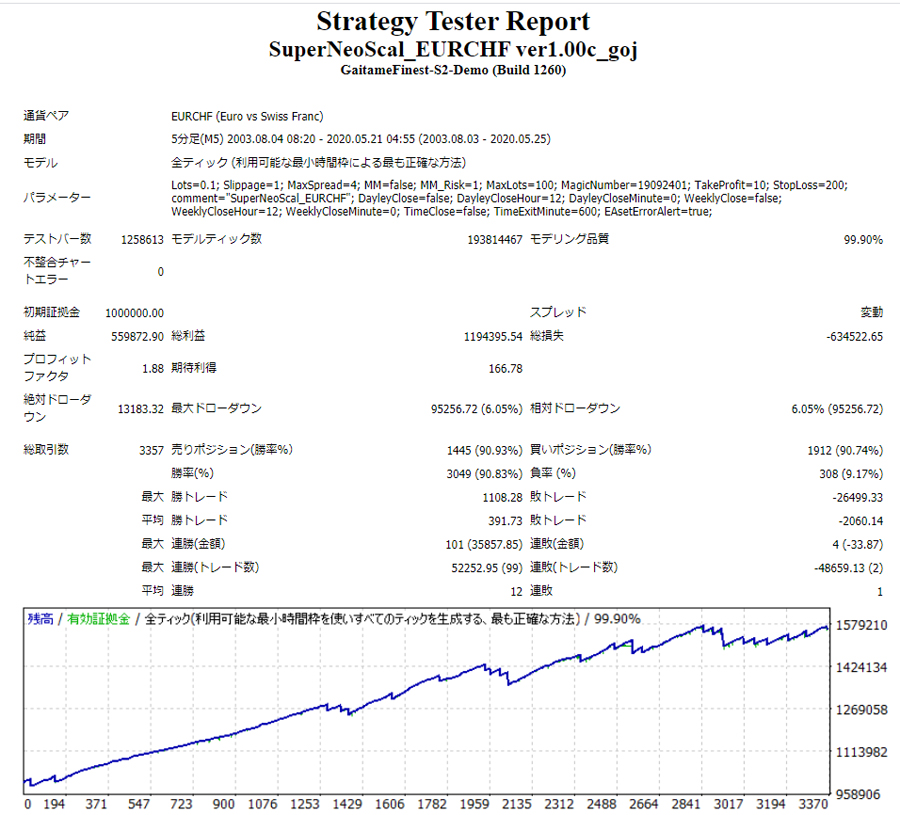This screenshot has height=815, width=900.
Task: Click the 1113982 y-axis label
Action: tap(862, 752)
